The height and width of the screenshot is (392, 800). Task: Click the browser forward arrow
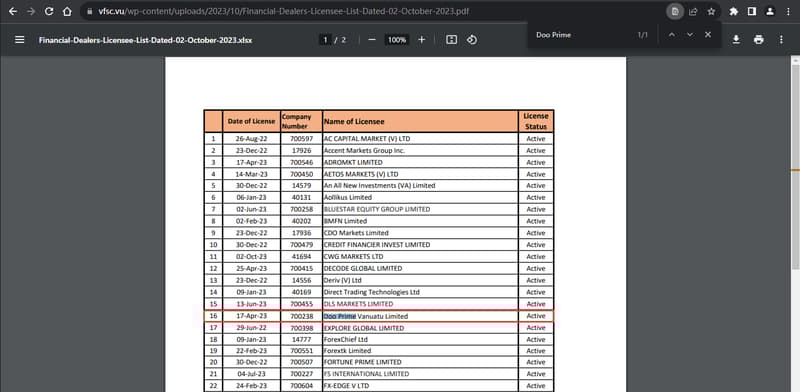point(31,11)
